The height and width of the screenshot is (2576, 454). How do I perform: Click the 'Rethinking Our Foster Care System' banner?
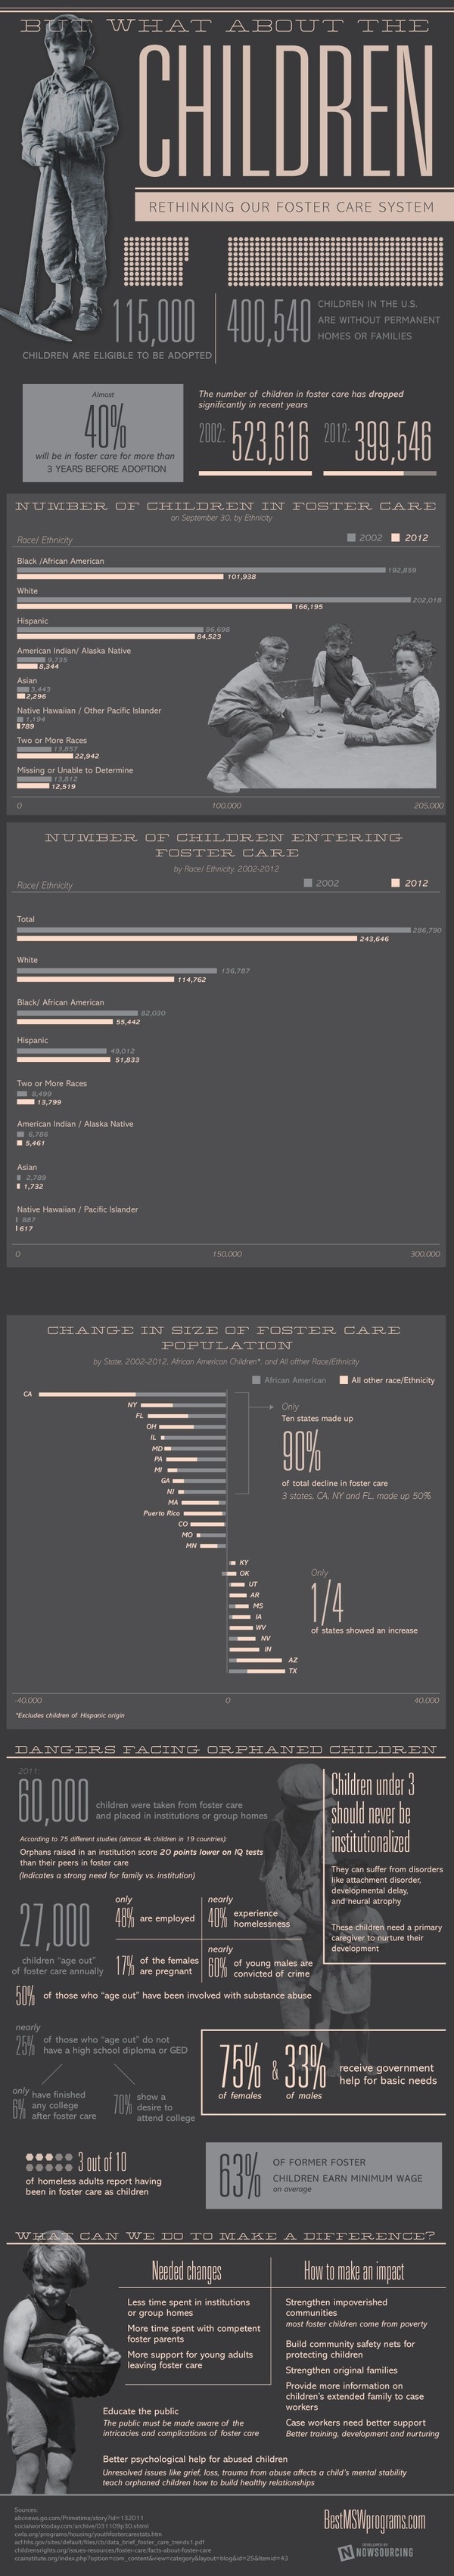click(x=291, y=207)
